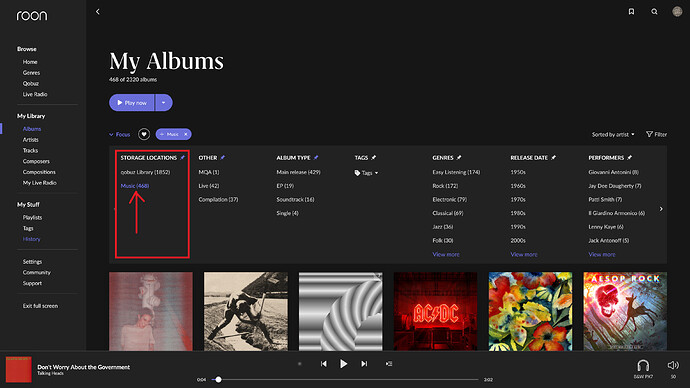
Task: Focus on 1970s release date
Action: pyautogui.click(x=518, y=199)
